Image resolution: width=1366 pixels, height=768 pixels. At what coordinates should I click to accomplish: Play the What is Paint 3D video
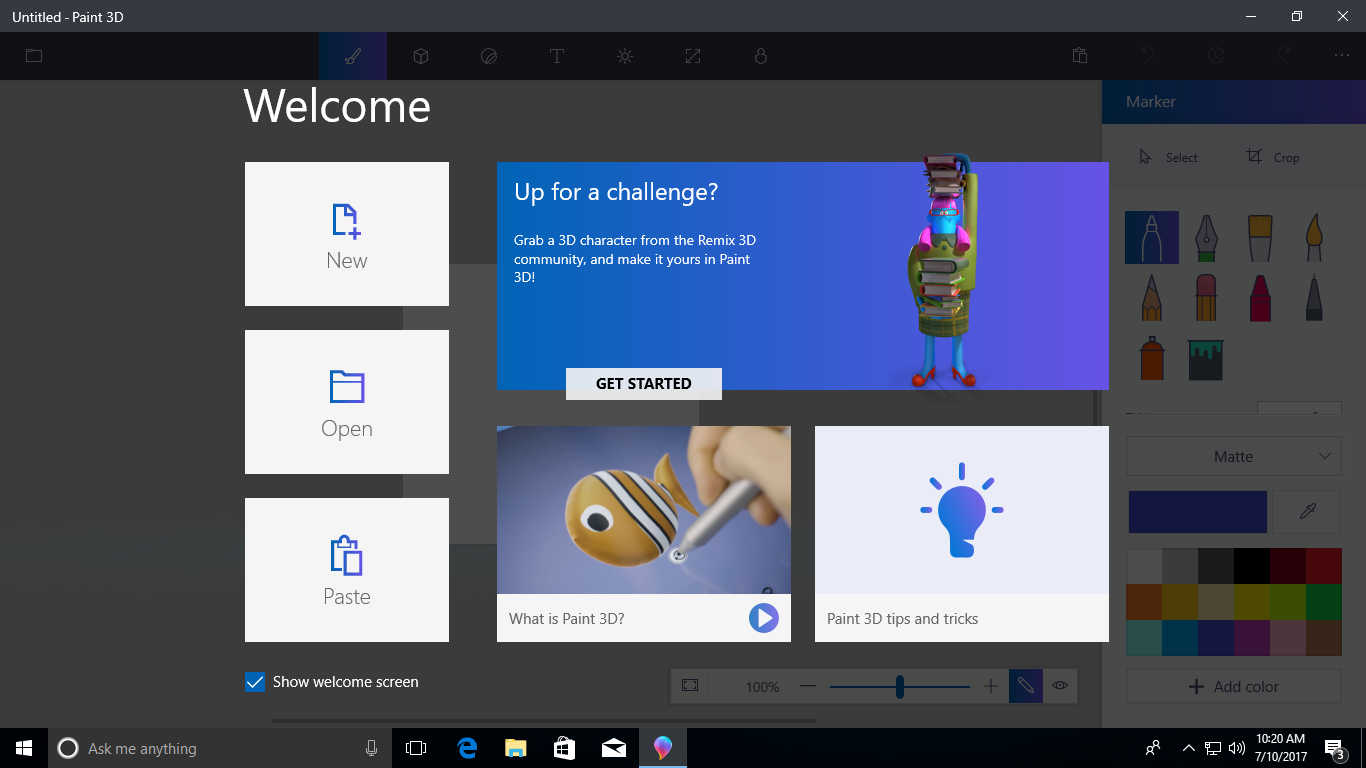(763, 618)
